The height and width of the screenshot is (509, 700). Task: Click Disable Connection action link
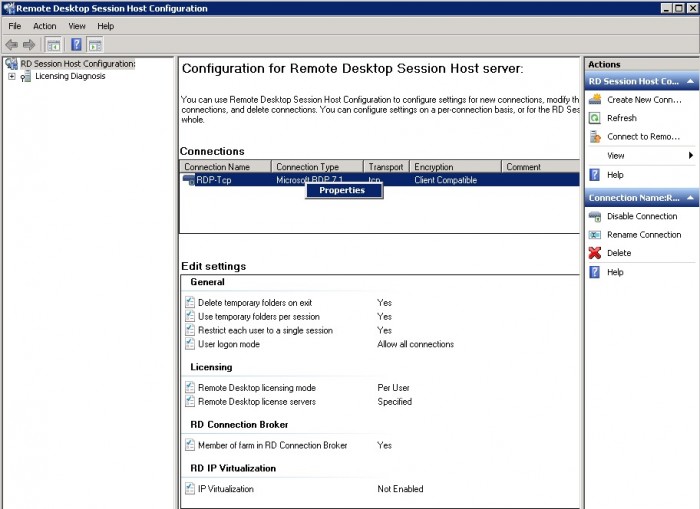[x=642, y=216]
